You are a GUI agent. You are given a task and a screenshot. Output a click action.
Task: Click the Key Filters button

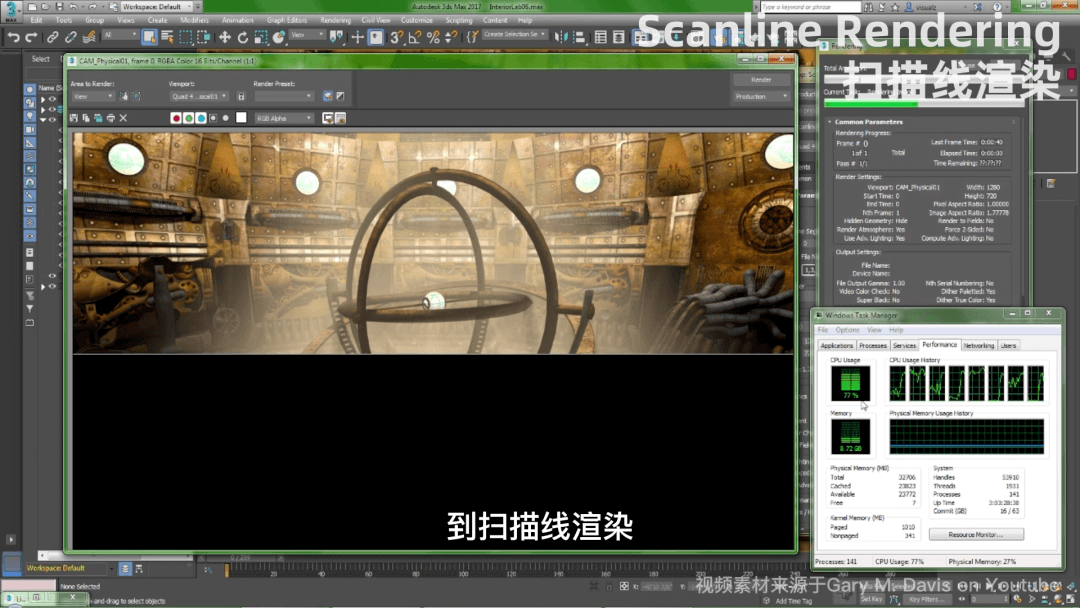926,599
